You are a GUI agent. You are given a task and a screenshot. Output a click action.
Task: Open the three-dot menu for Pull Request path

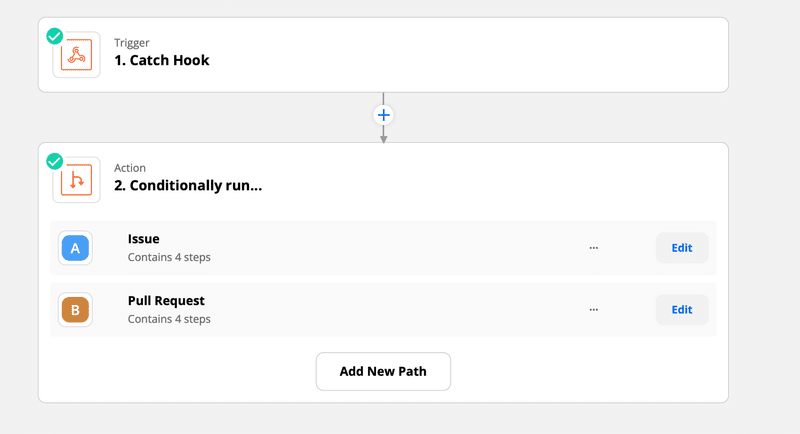pyautogui.click(x=593, y=310)
